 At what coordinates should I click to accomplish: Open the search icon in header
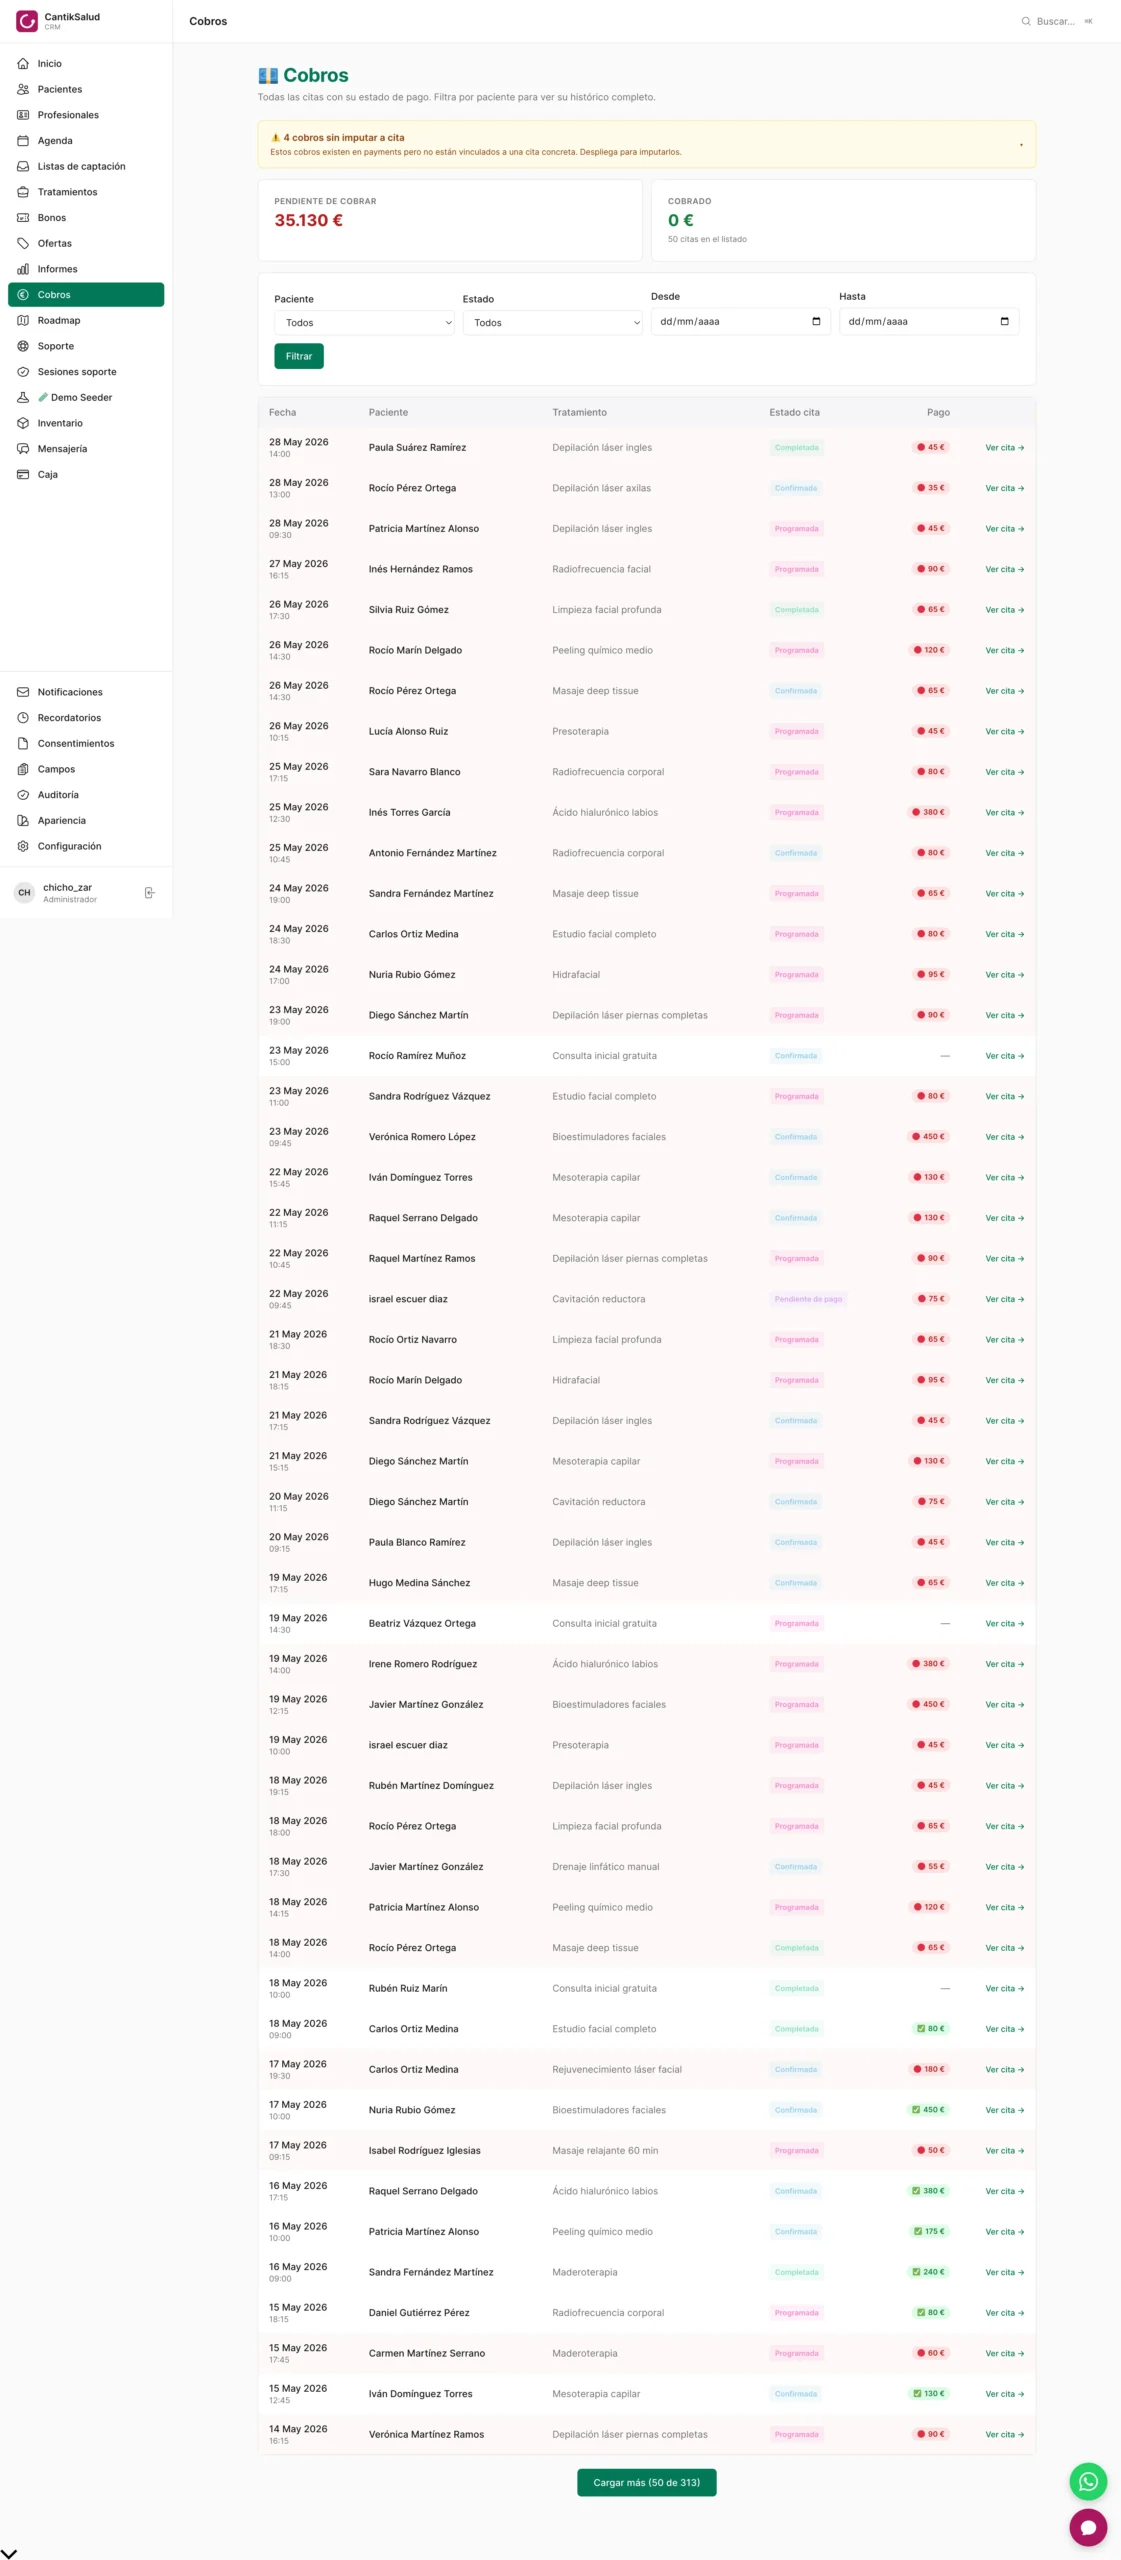coord(1026,21)
